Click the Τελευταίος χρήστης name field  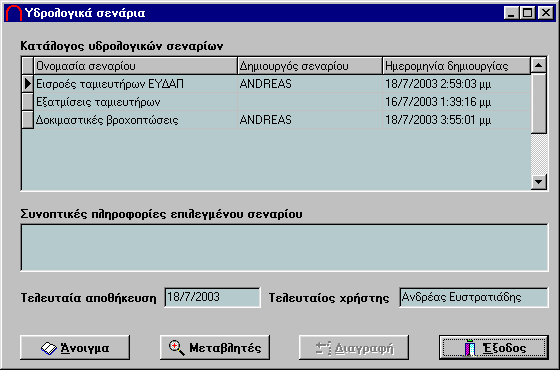coord(474,297)
